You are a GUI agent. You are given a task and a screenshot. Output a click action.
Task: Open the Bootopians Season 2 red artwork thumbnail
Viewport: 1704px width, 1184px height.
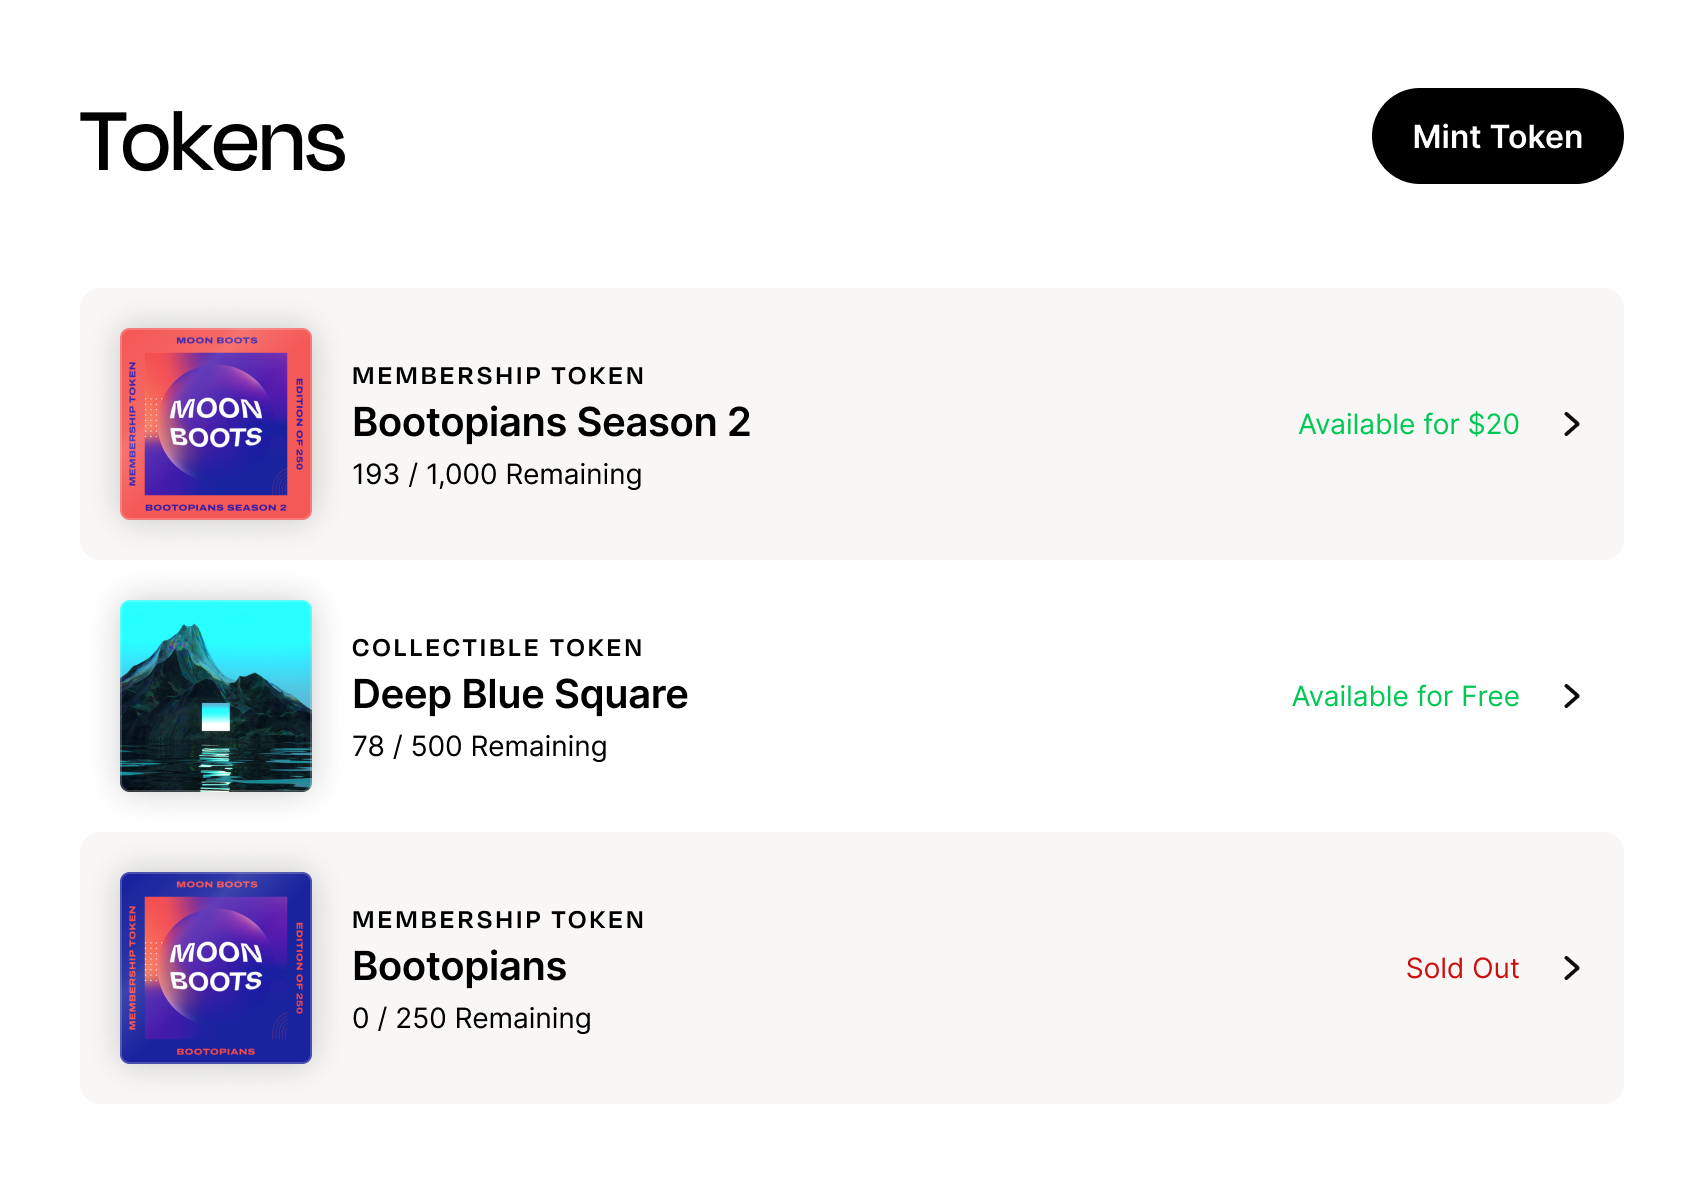tap(216, 424)
